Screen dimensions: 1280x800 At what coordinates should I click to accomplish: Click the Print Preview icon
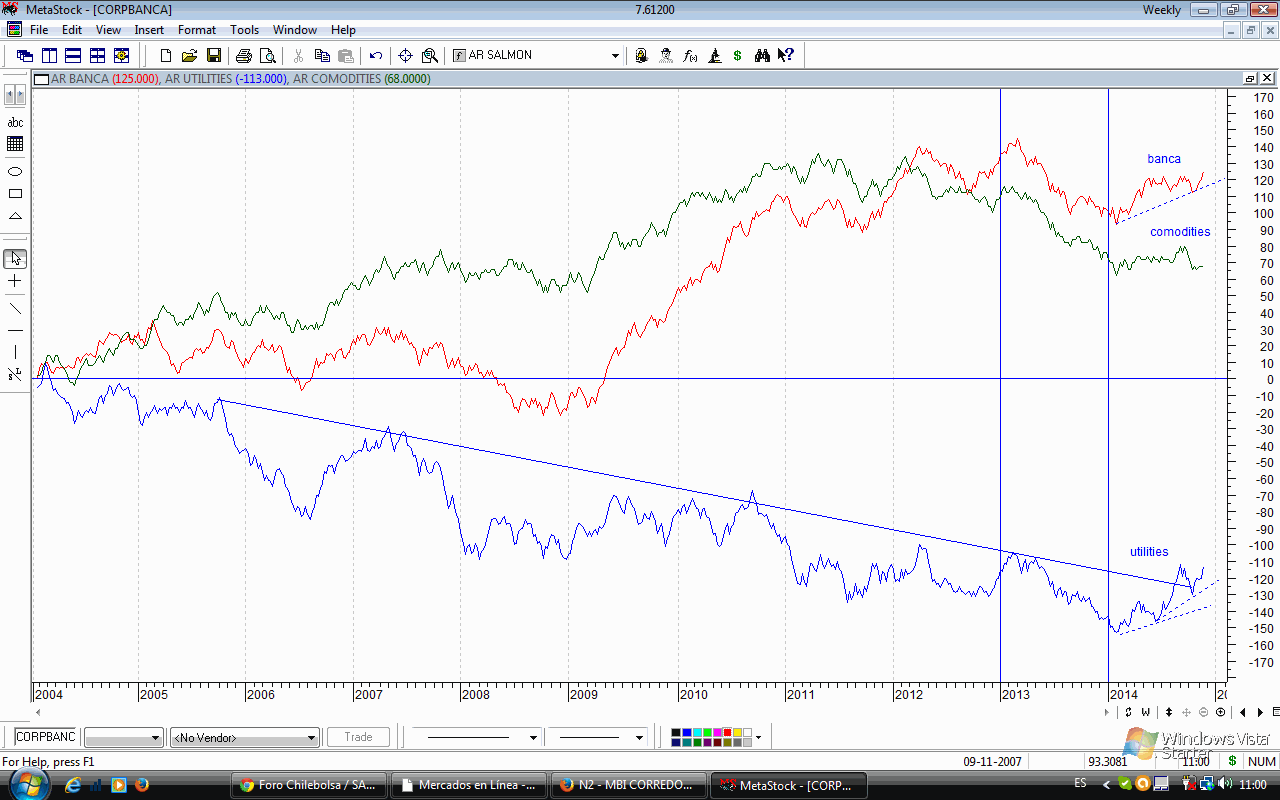[x=267, y=56]
